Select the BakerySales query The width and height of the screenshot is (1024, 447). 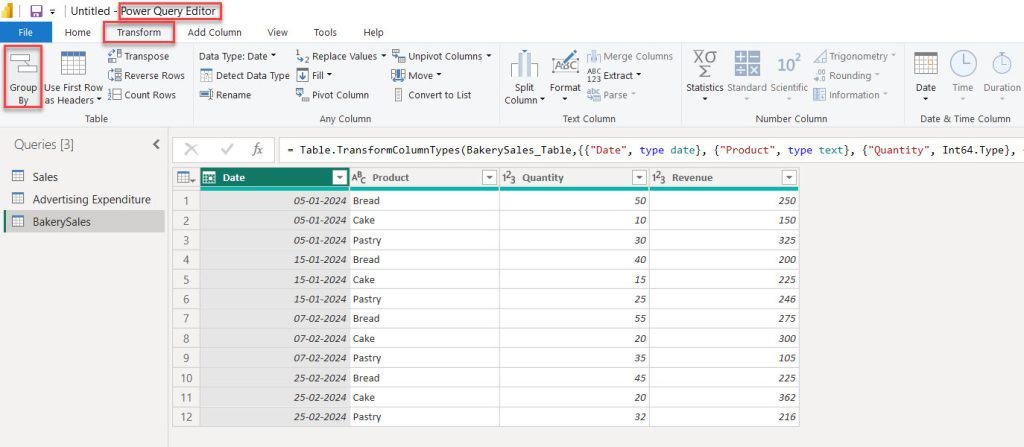coord(84,222)
